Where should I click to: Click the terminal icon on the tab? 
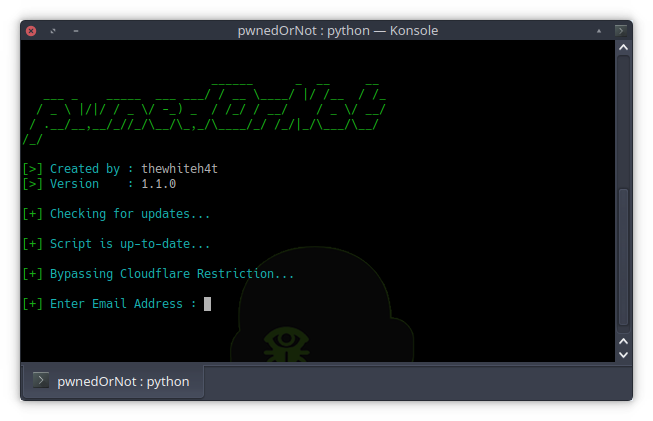[x=41, y=380]
